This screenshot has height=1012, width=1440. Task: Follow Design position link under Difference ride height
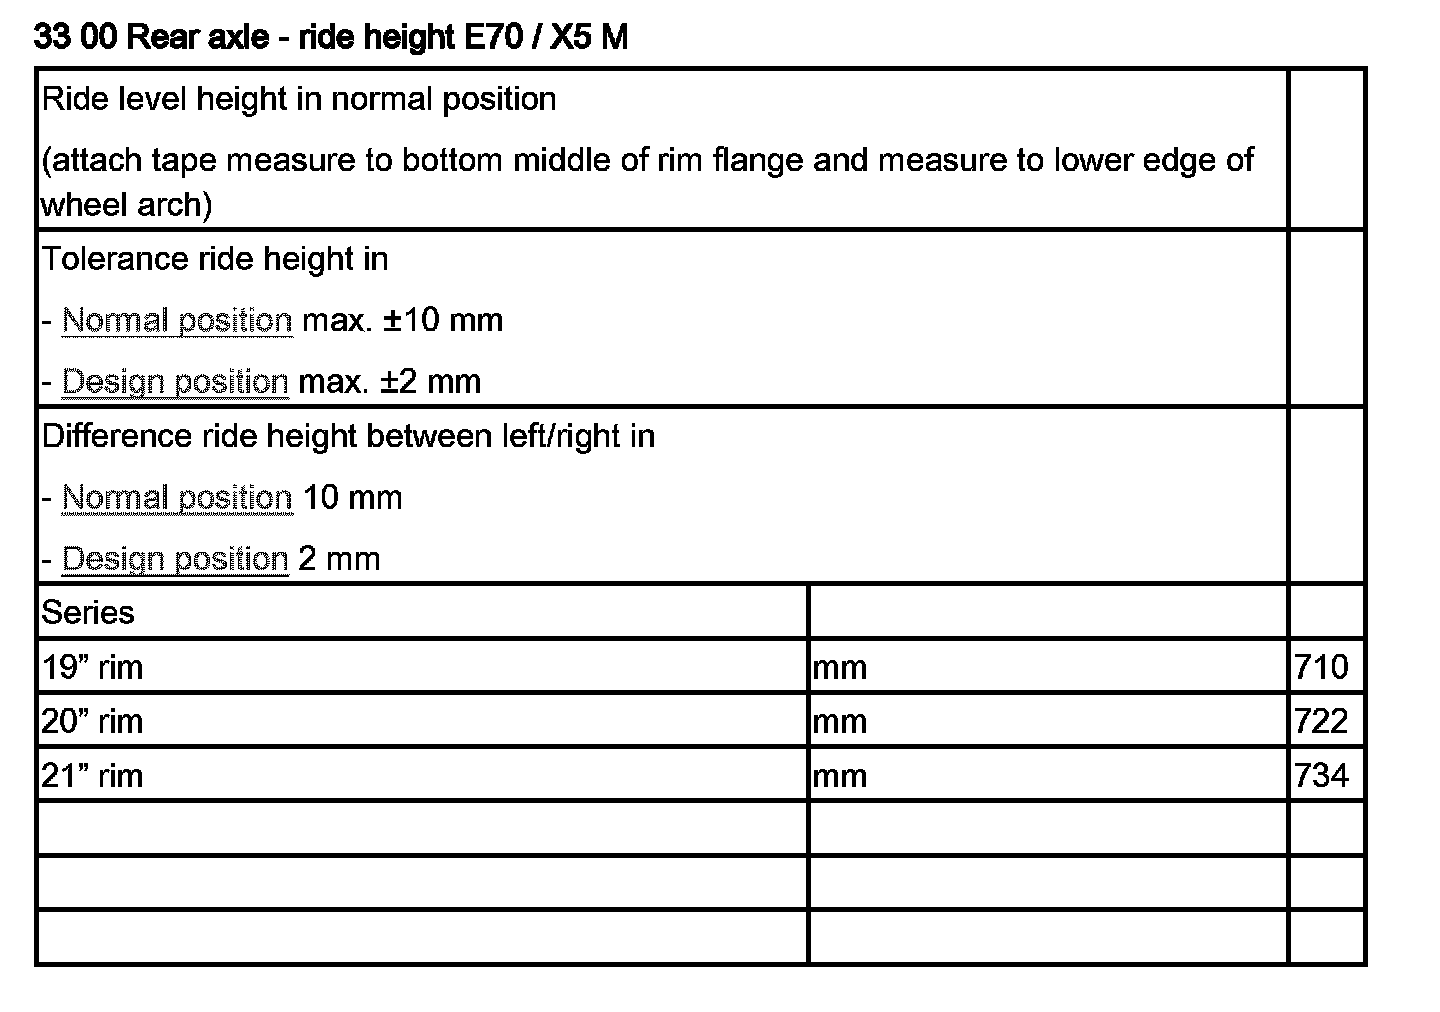click(x=175, y=559)
